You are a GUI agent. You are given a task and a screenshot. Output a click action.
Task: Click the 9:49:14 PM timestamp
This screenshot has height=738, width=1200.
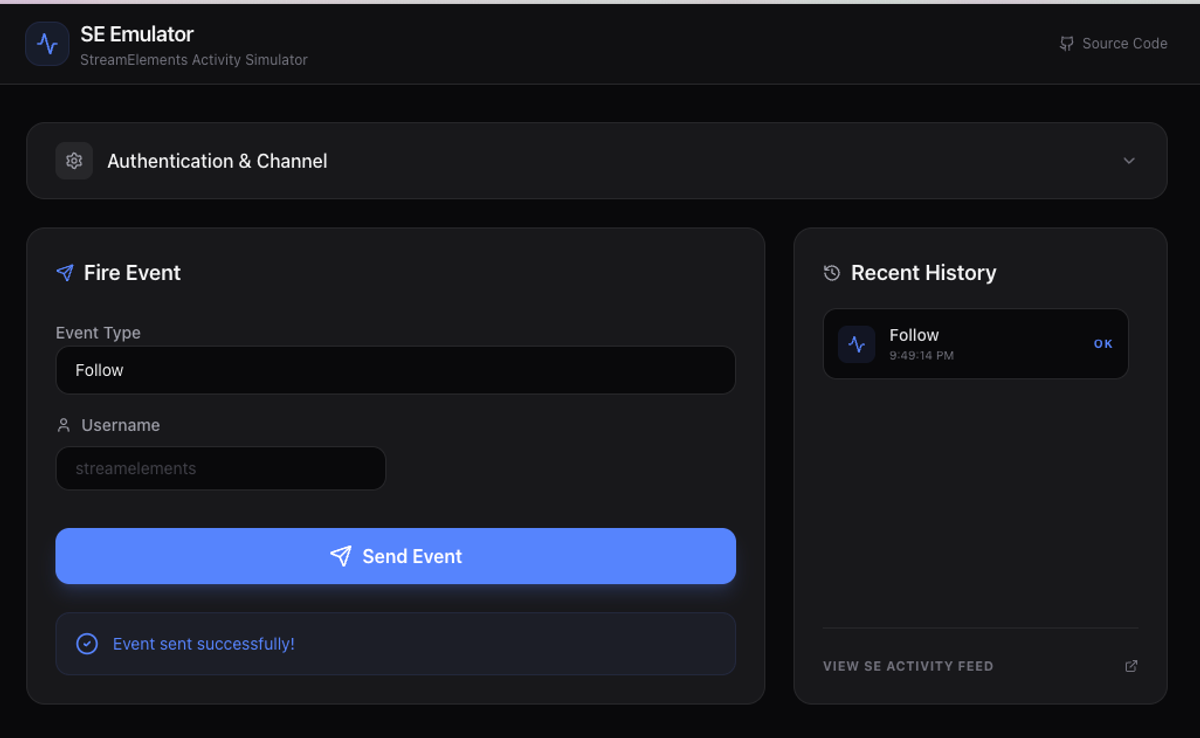(x=921, y=355)
